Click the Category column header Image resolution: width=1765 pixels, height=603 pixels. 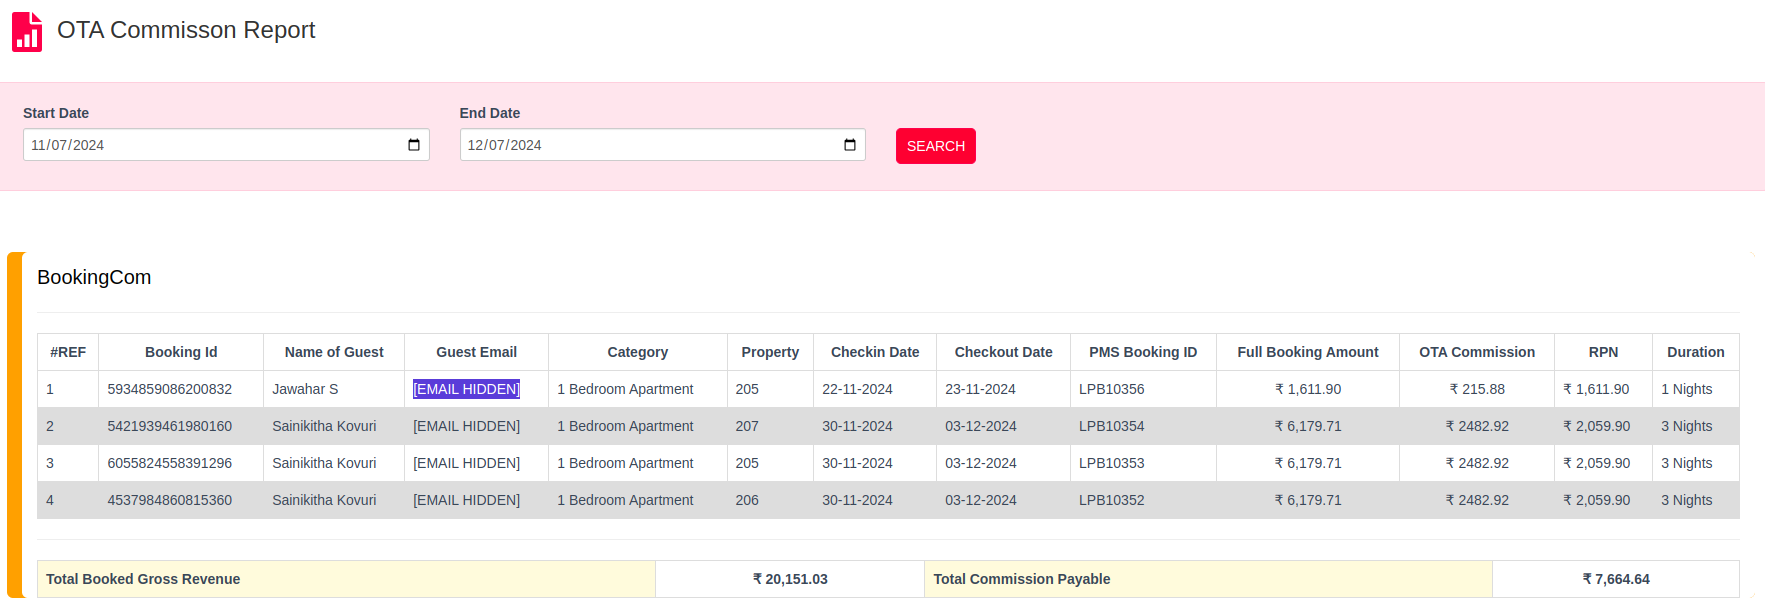(638, 352)
